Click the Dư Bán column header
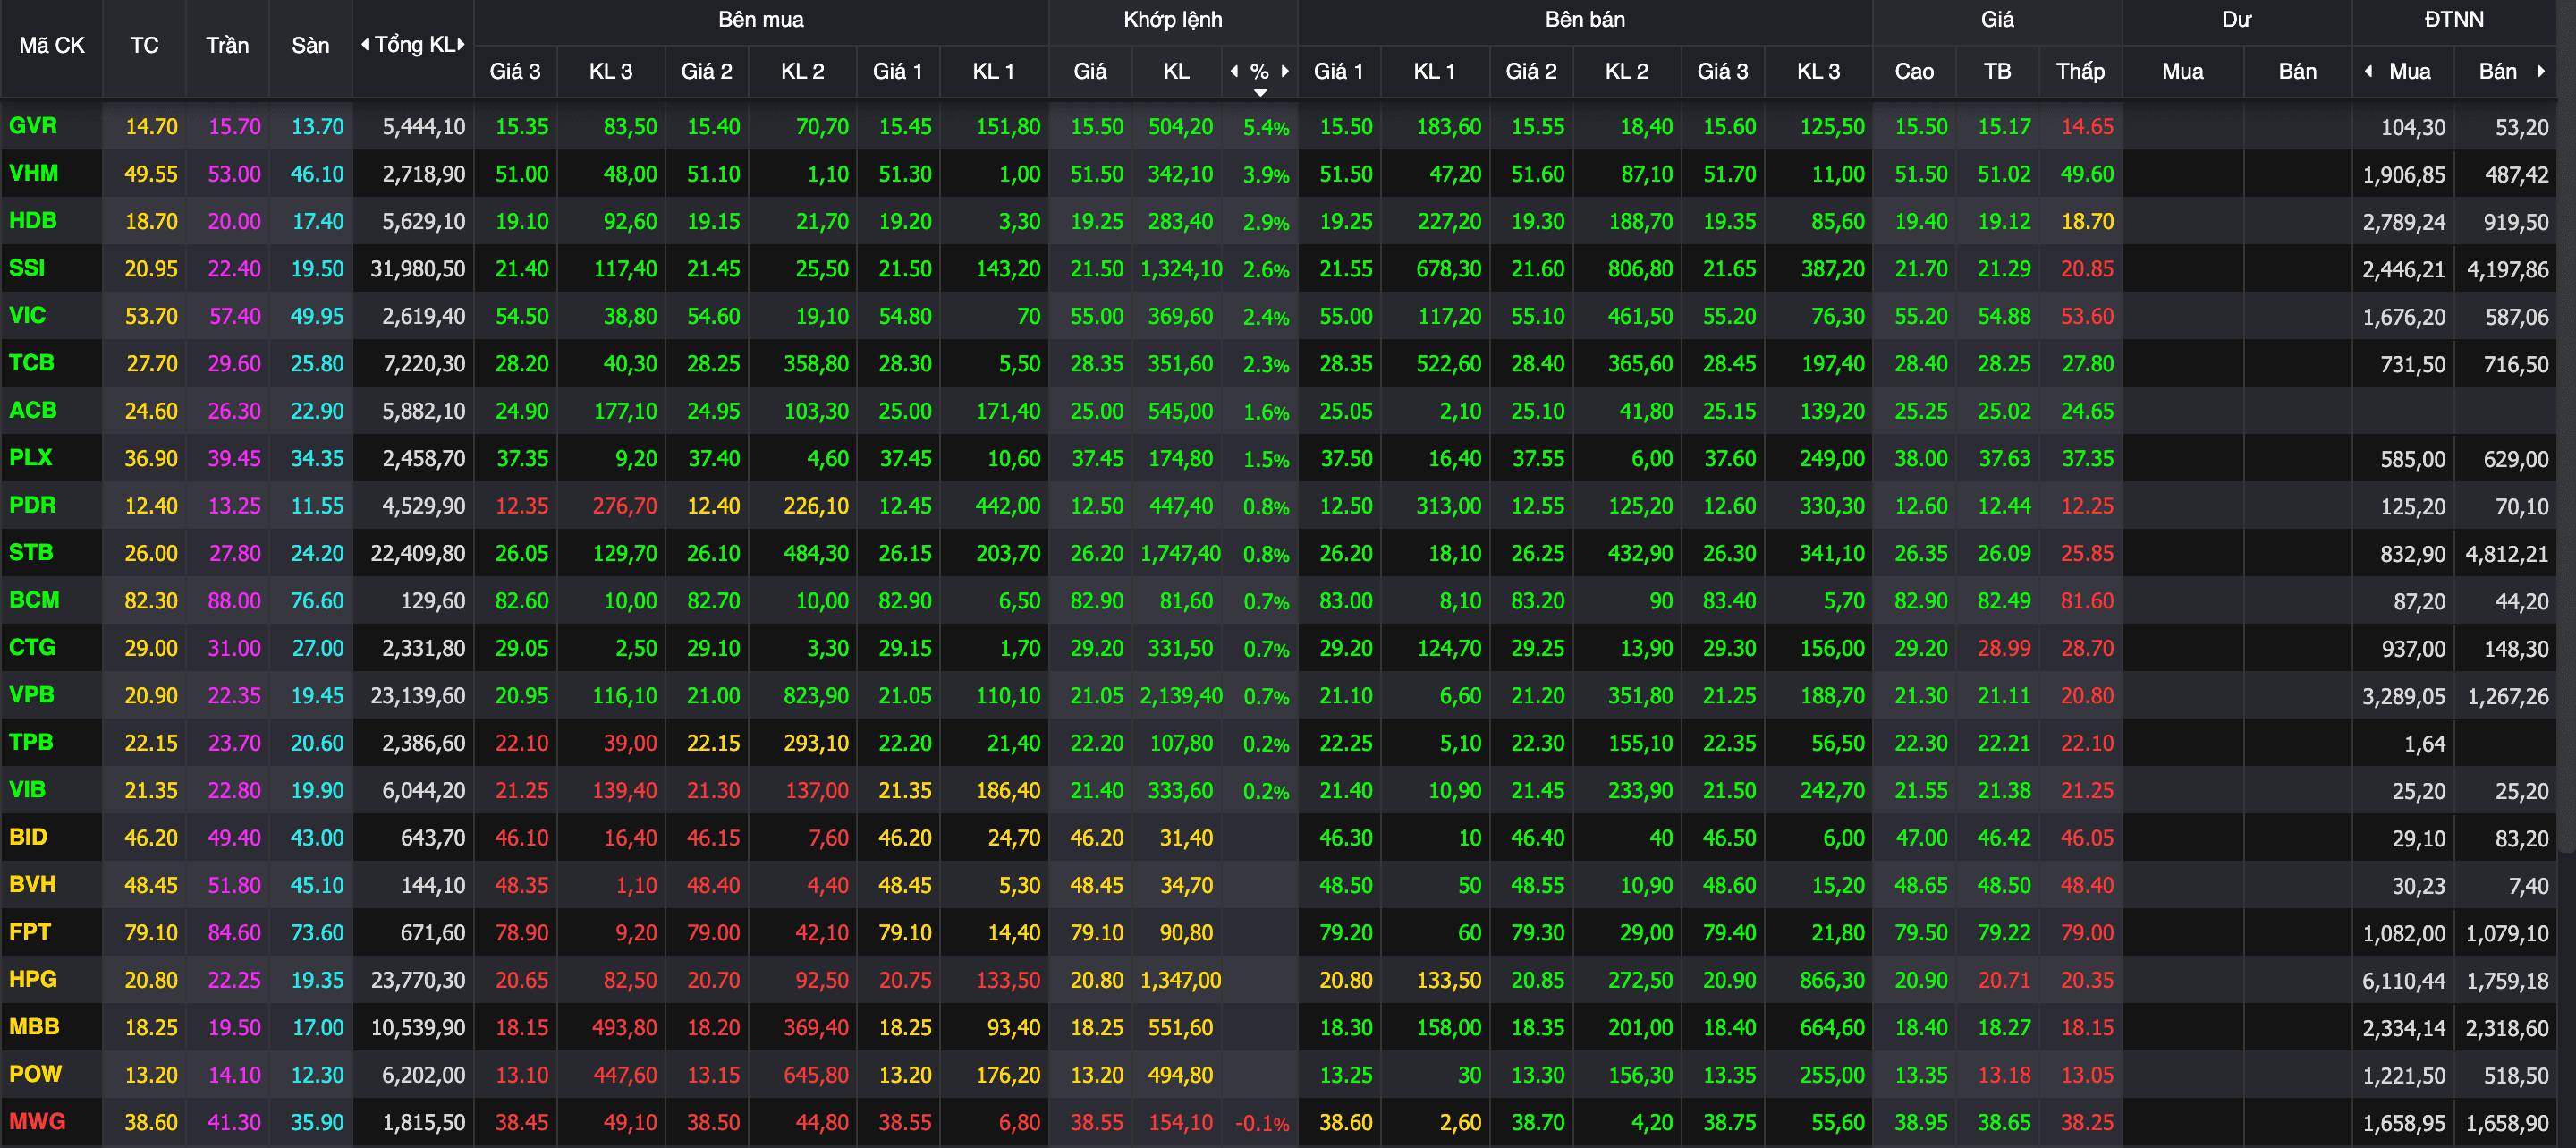Viewport: 2576px width, 1148px height. click(x=2297, y=71)
